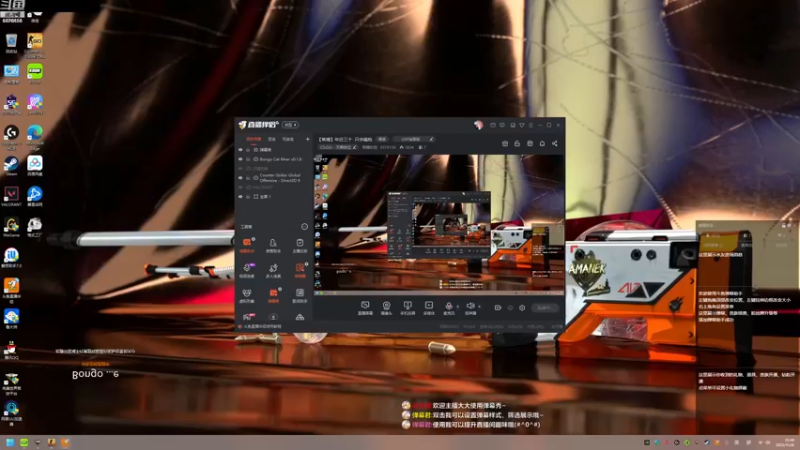
Task: Open the 虚拟形象 bear-face tool in toolbox
Action: [247, 295]
